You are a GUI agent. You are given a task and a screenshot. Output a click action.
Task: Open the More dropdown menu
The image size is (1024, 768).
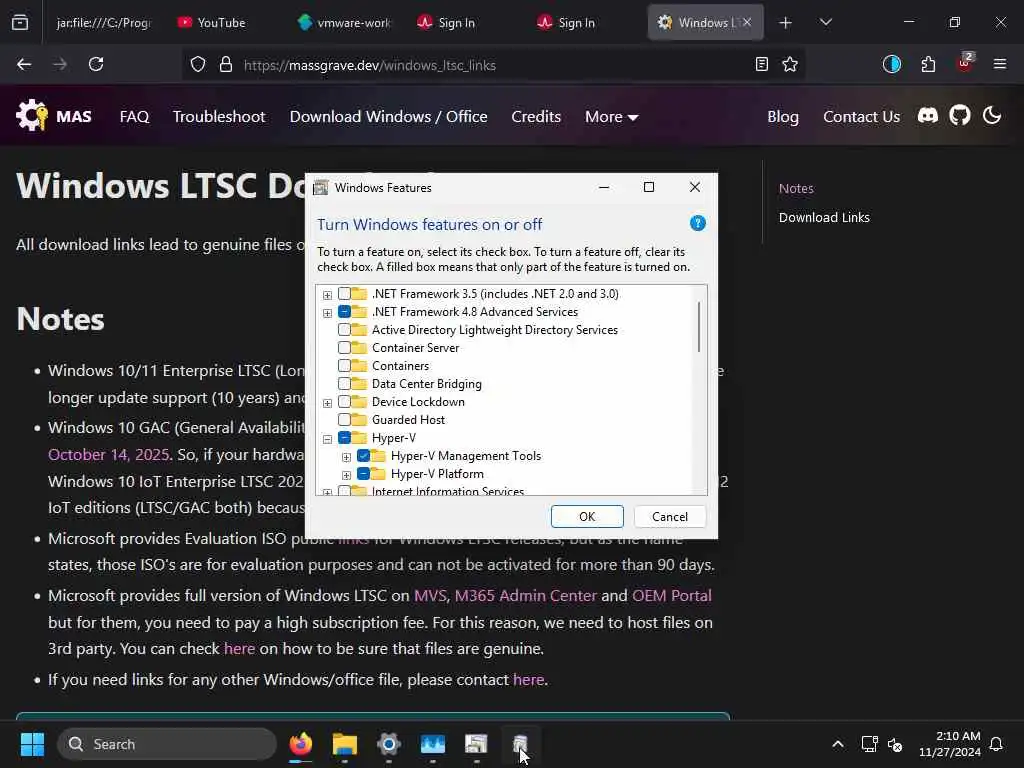coord(611,116)
